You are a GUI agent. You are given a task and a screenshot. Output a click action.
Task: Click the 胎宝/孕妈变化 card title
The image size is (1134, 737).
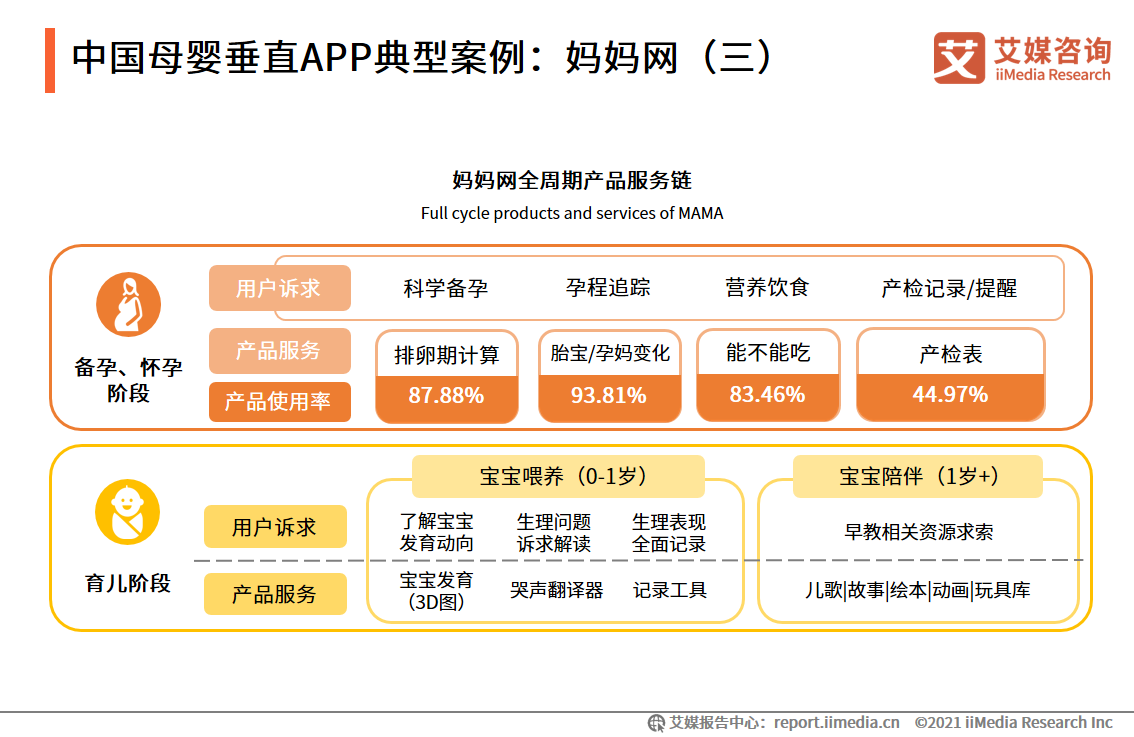pyautogui.click(x=610, y=353)
